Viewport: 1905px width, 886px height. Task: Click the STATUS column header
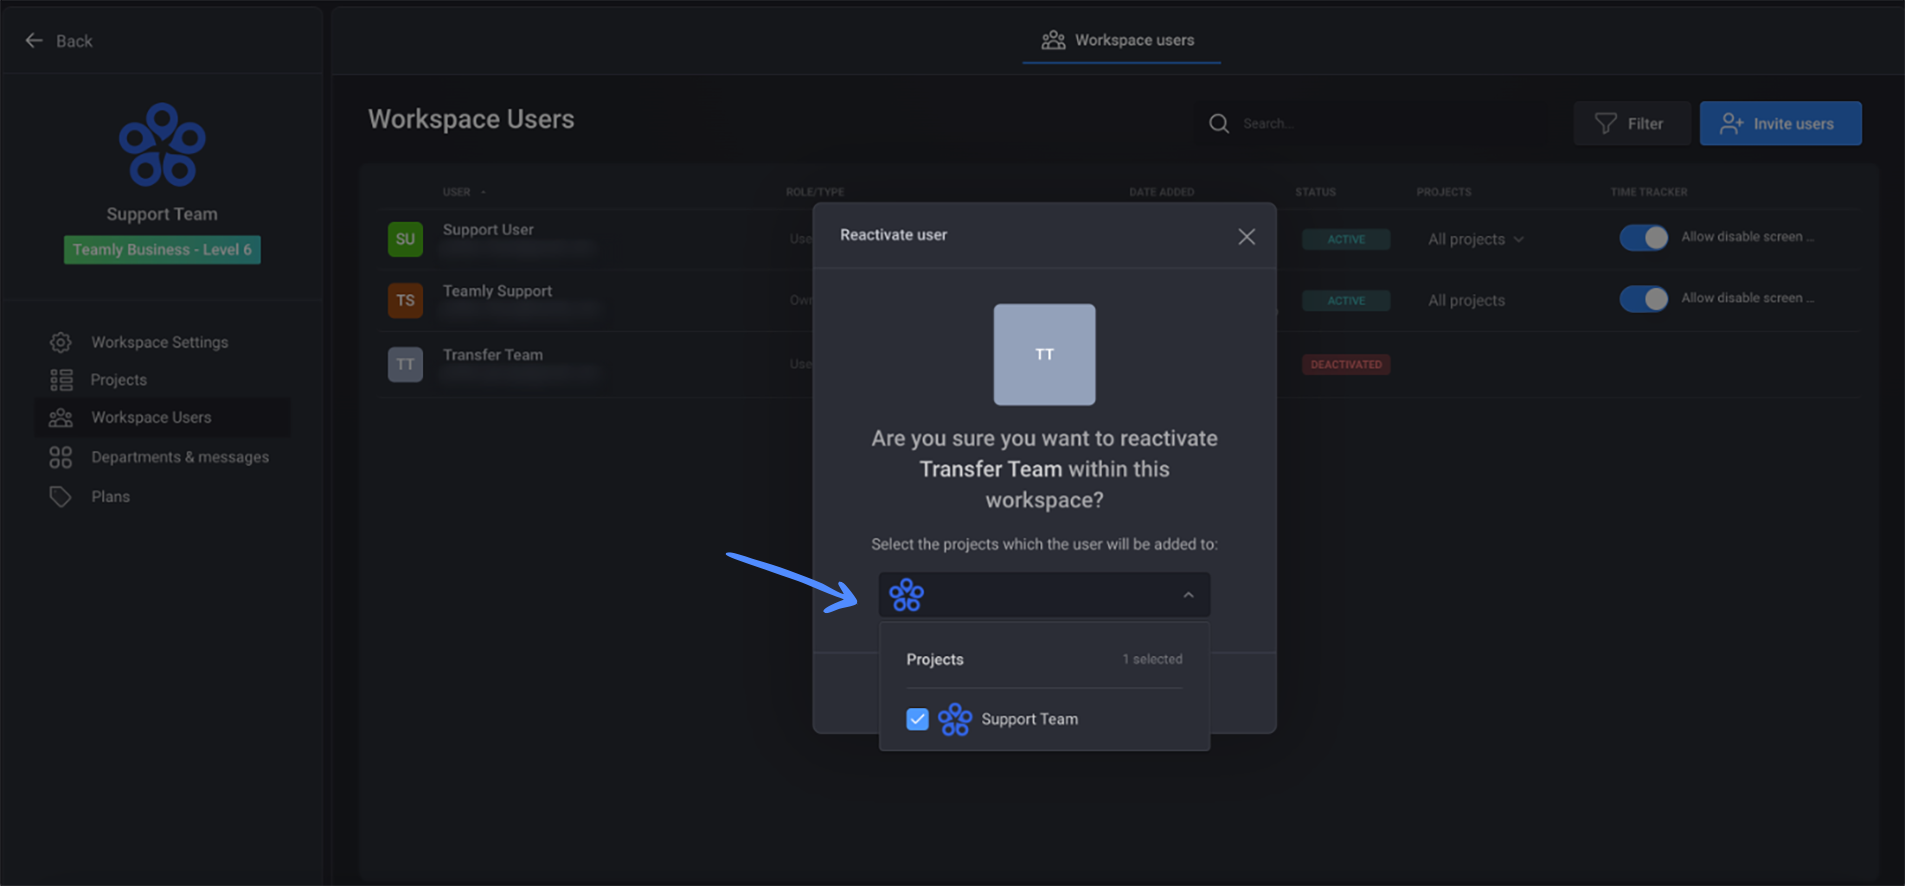(x=1315, y=192)
